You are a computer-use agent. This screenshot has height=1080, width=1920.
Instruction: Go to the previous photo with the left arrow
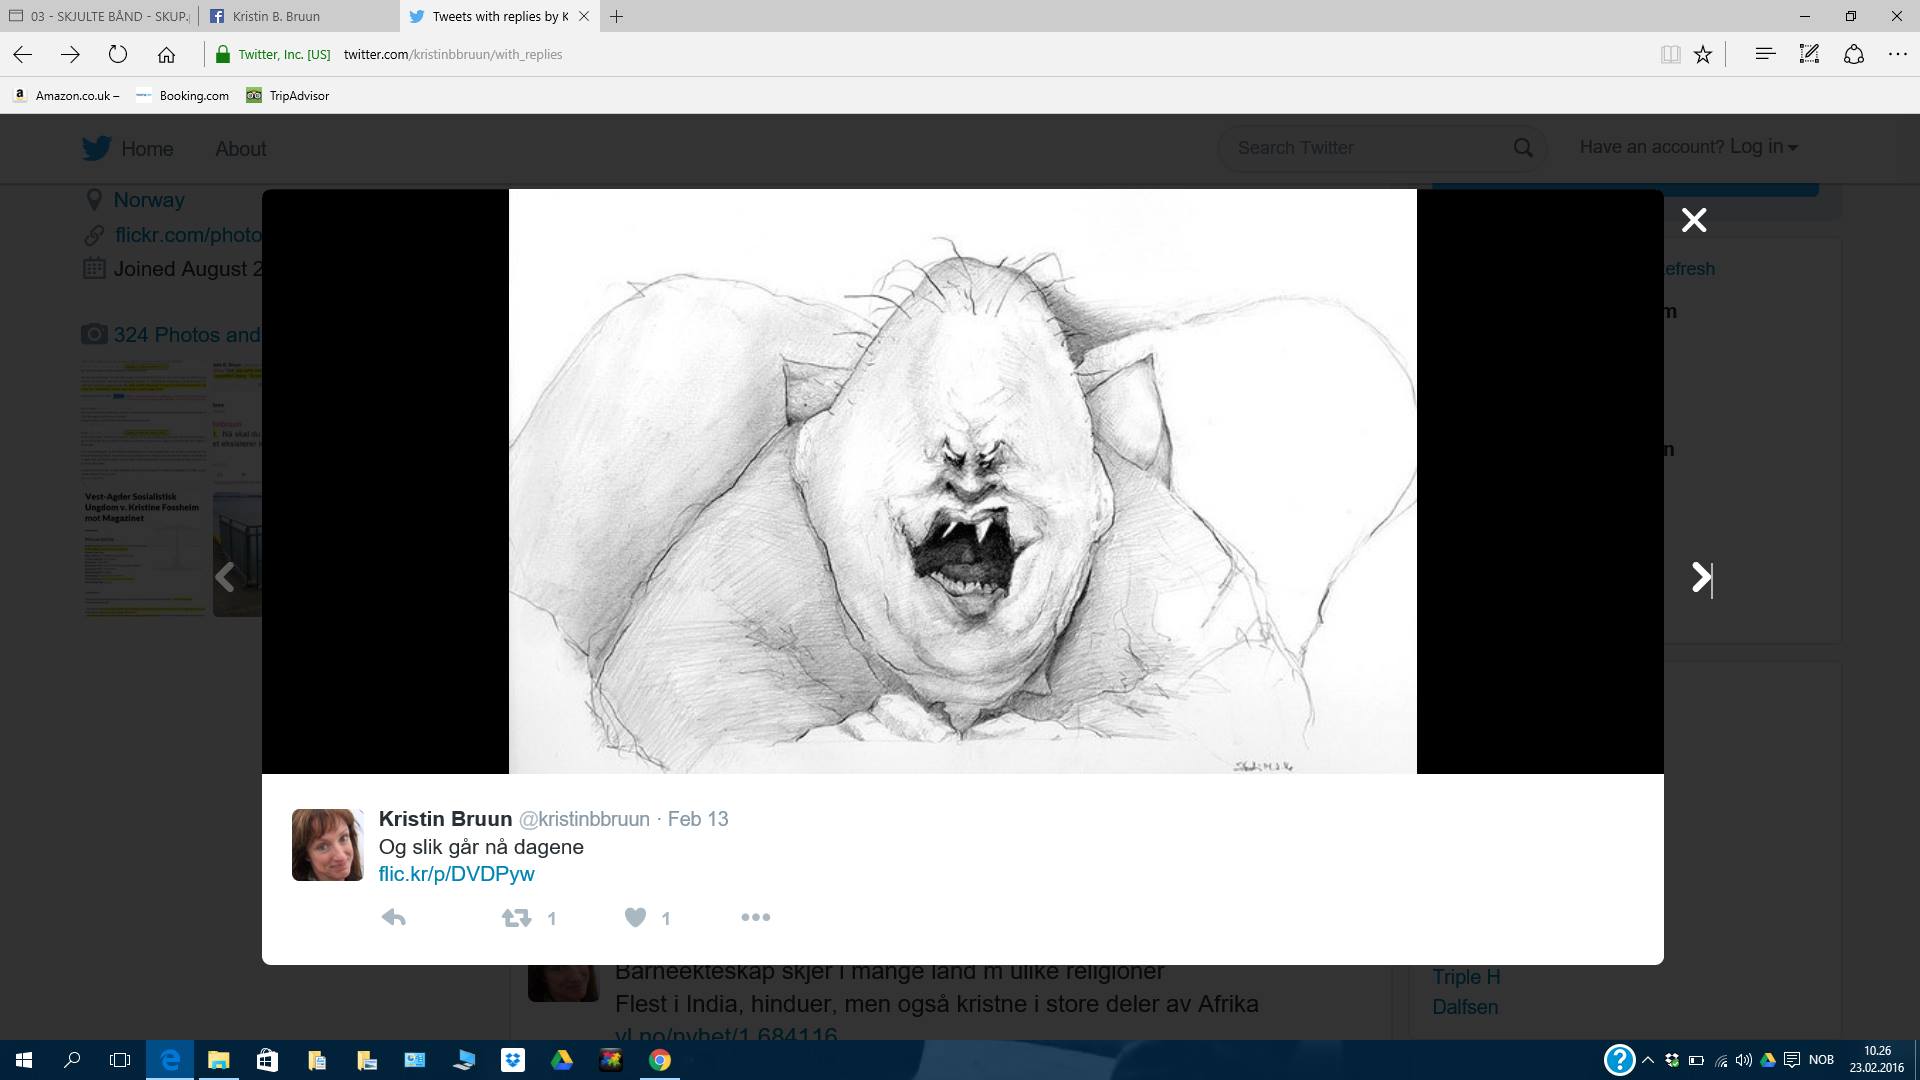(x=226, y=577)
